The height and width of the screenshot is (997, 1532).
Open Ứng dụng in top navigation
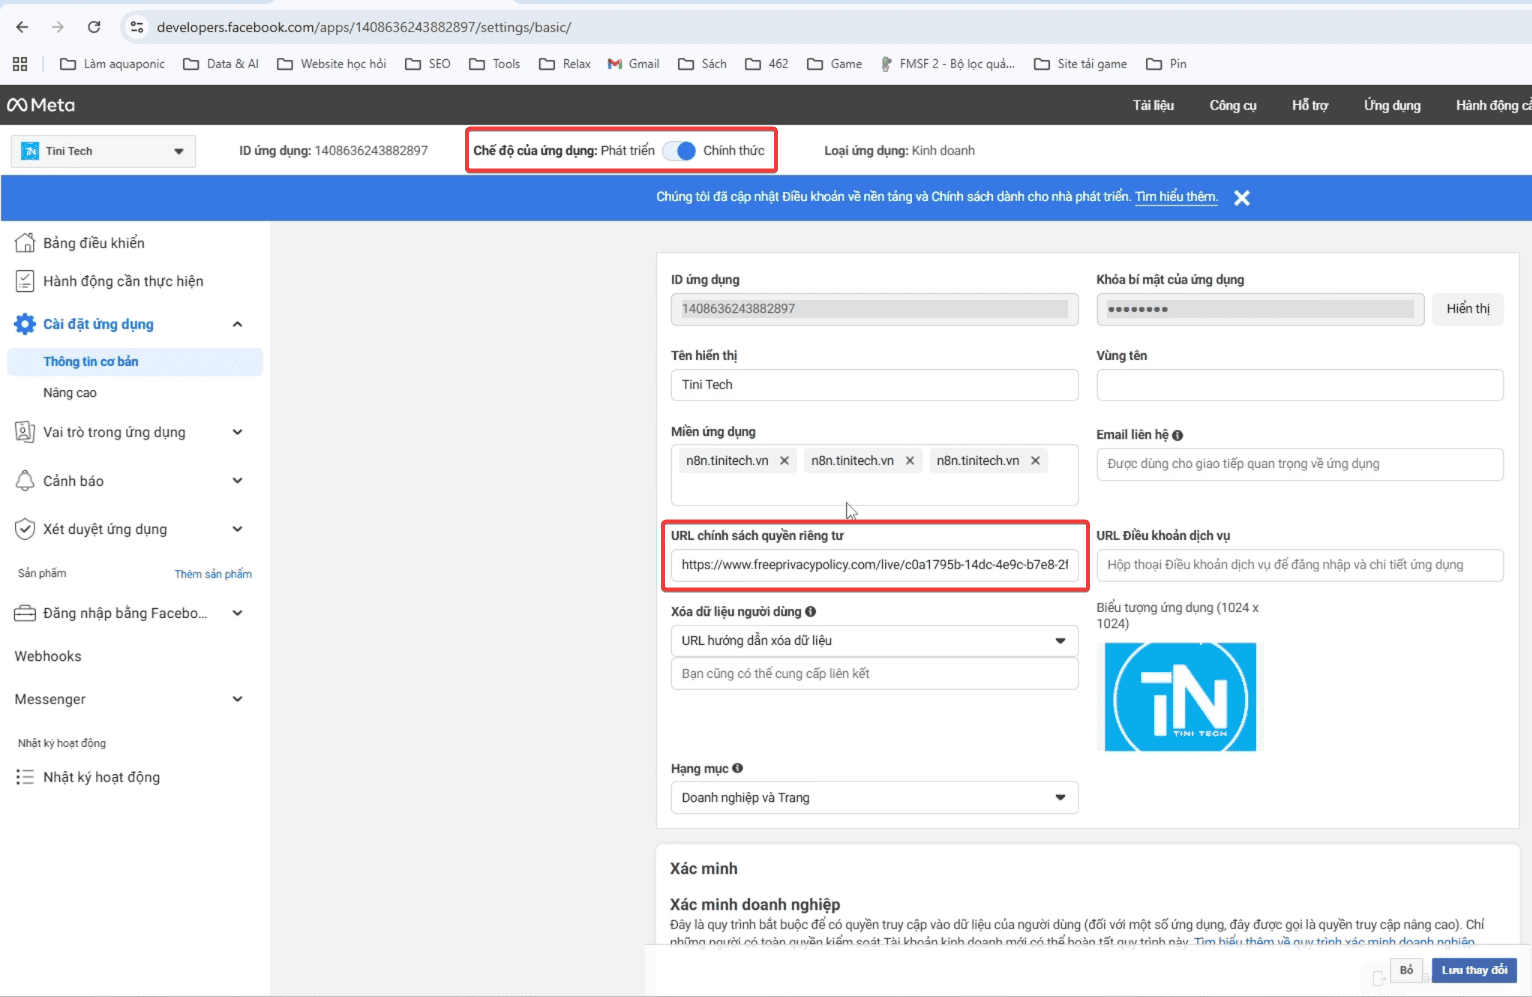pyautogui.click(x=1392, y=105)
